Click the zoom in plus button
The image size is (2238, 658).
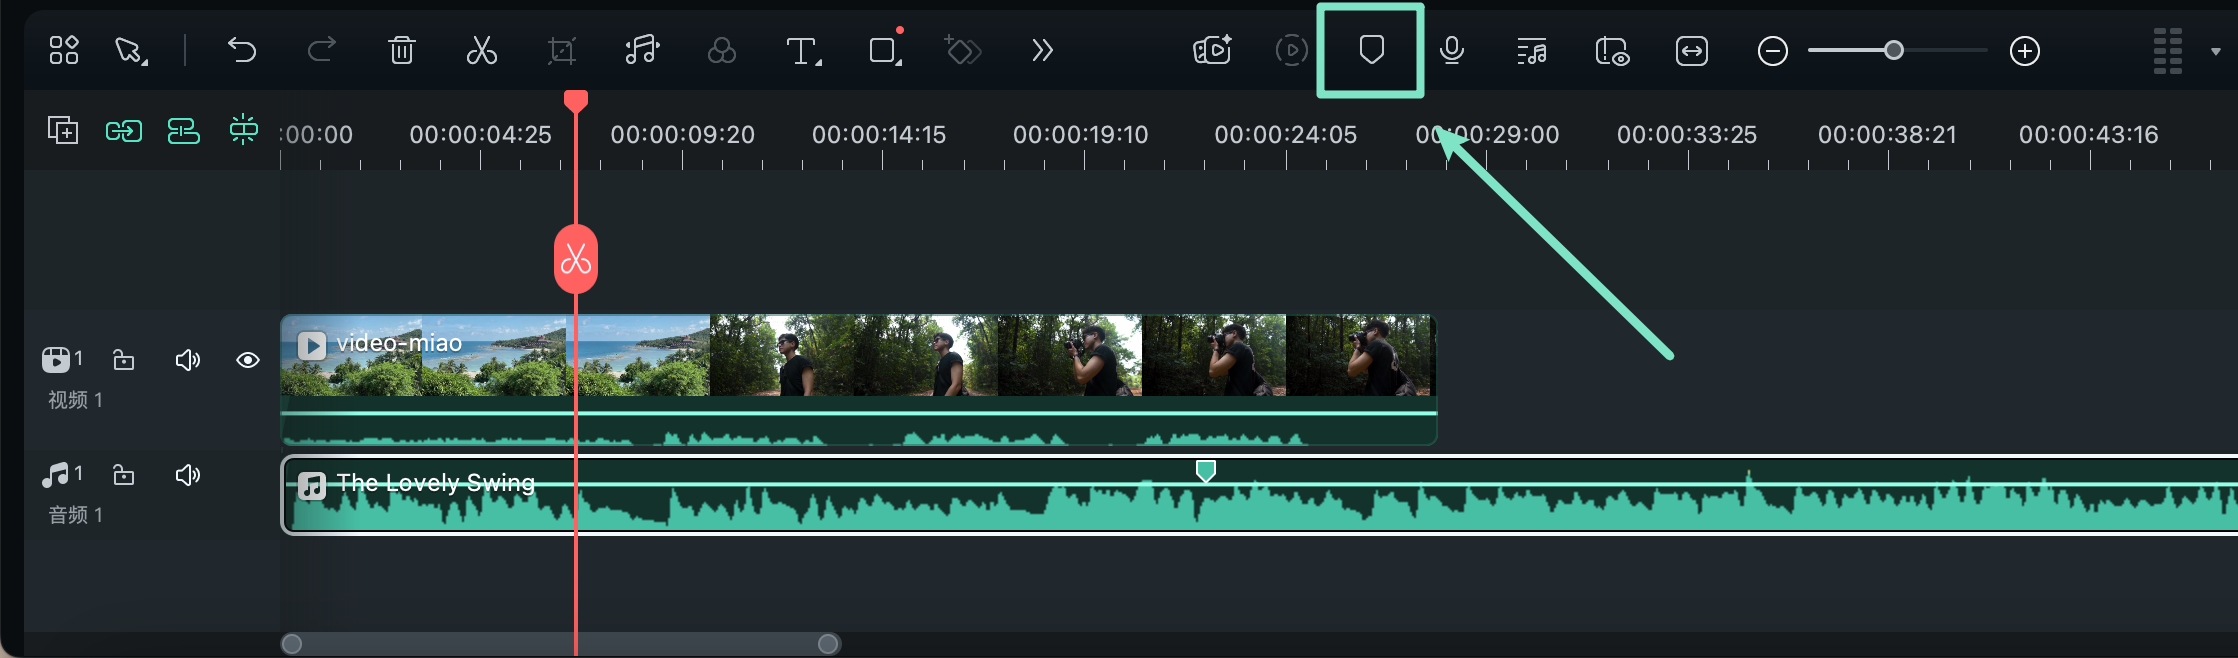tap(2025, 51)
